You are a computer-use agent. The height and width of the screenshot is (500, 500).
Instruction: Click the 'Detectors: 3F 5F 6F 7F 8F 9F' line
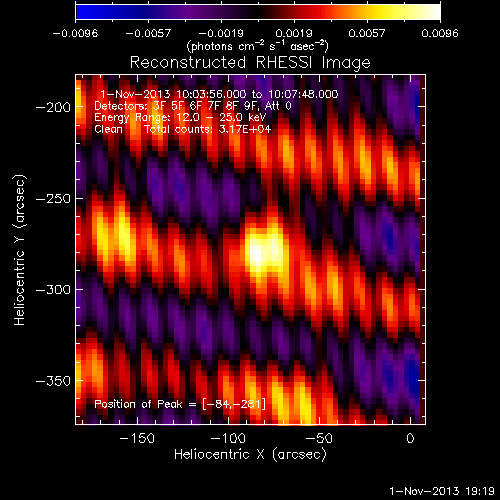[193, 106]
